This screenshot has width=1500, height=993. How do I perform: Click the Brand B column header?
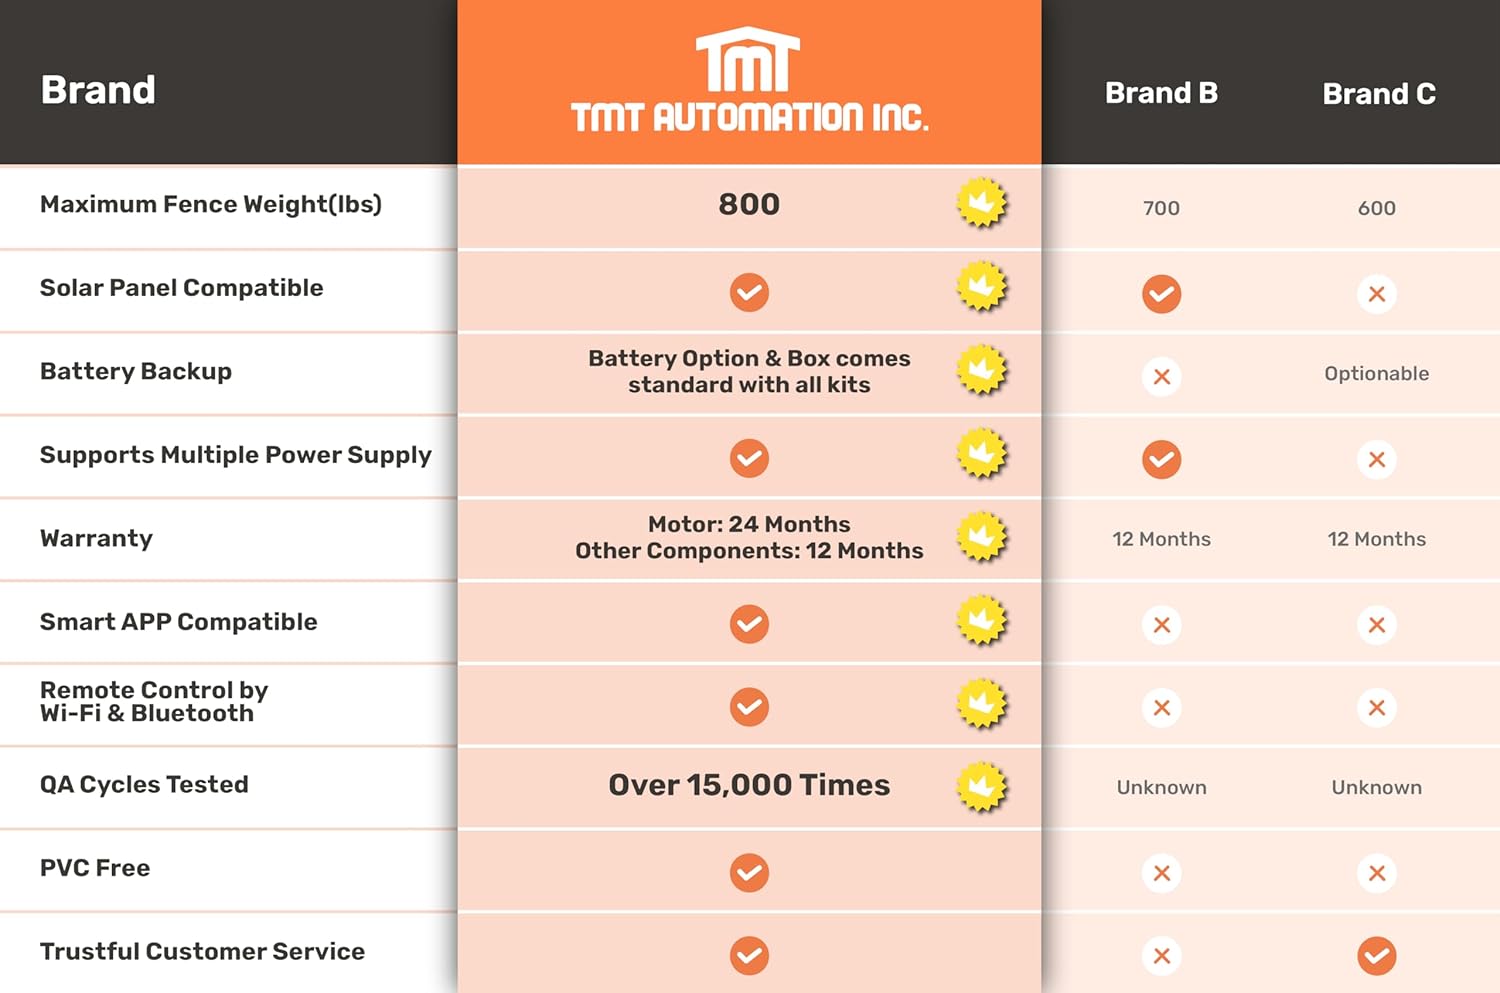click(x=1161, y=93)
